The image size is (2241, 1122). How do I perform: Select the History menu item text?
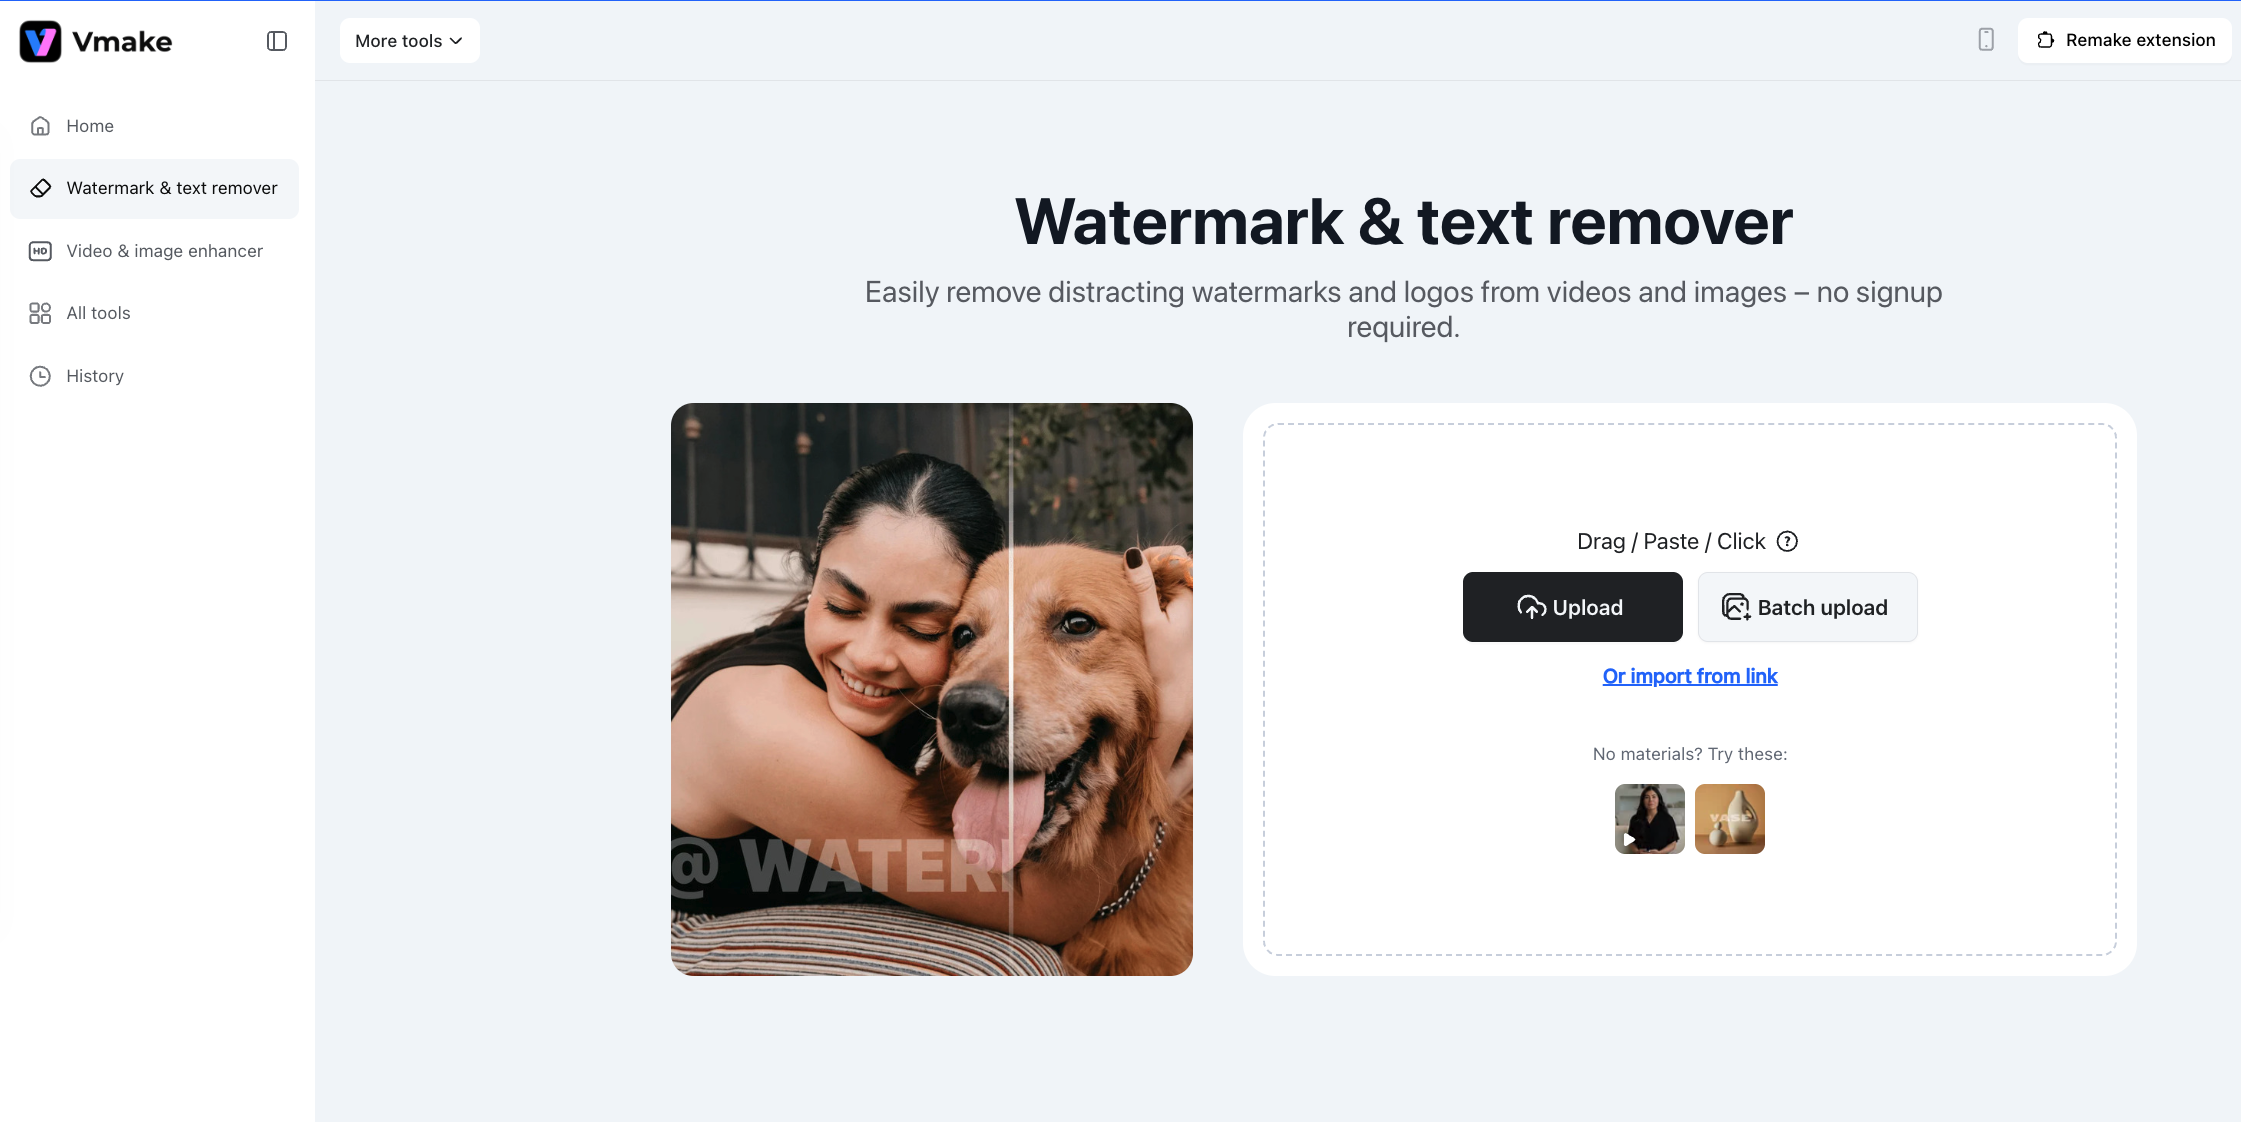coord(95,376)
